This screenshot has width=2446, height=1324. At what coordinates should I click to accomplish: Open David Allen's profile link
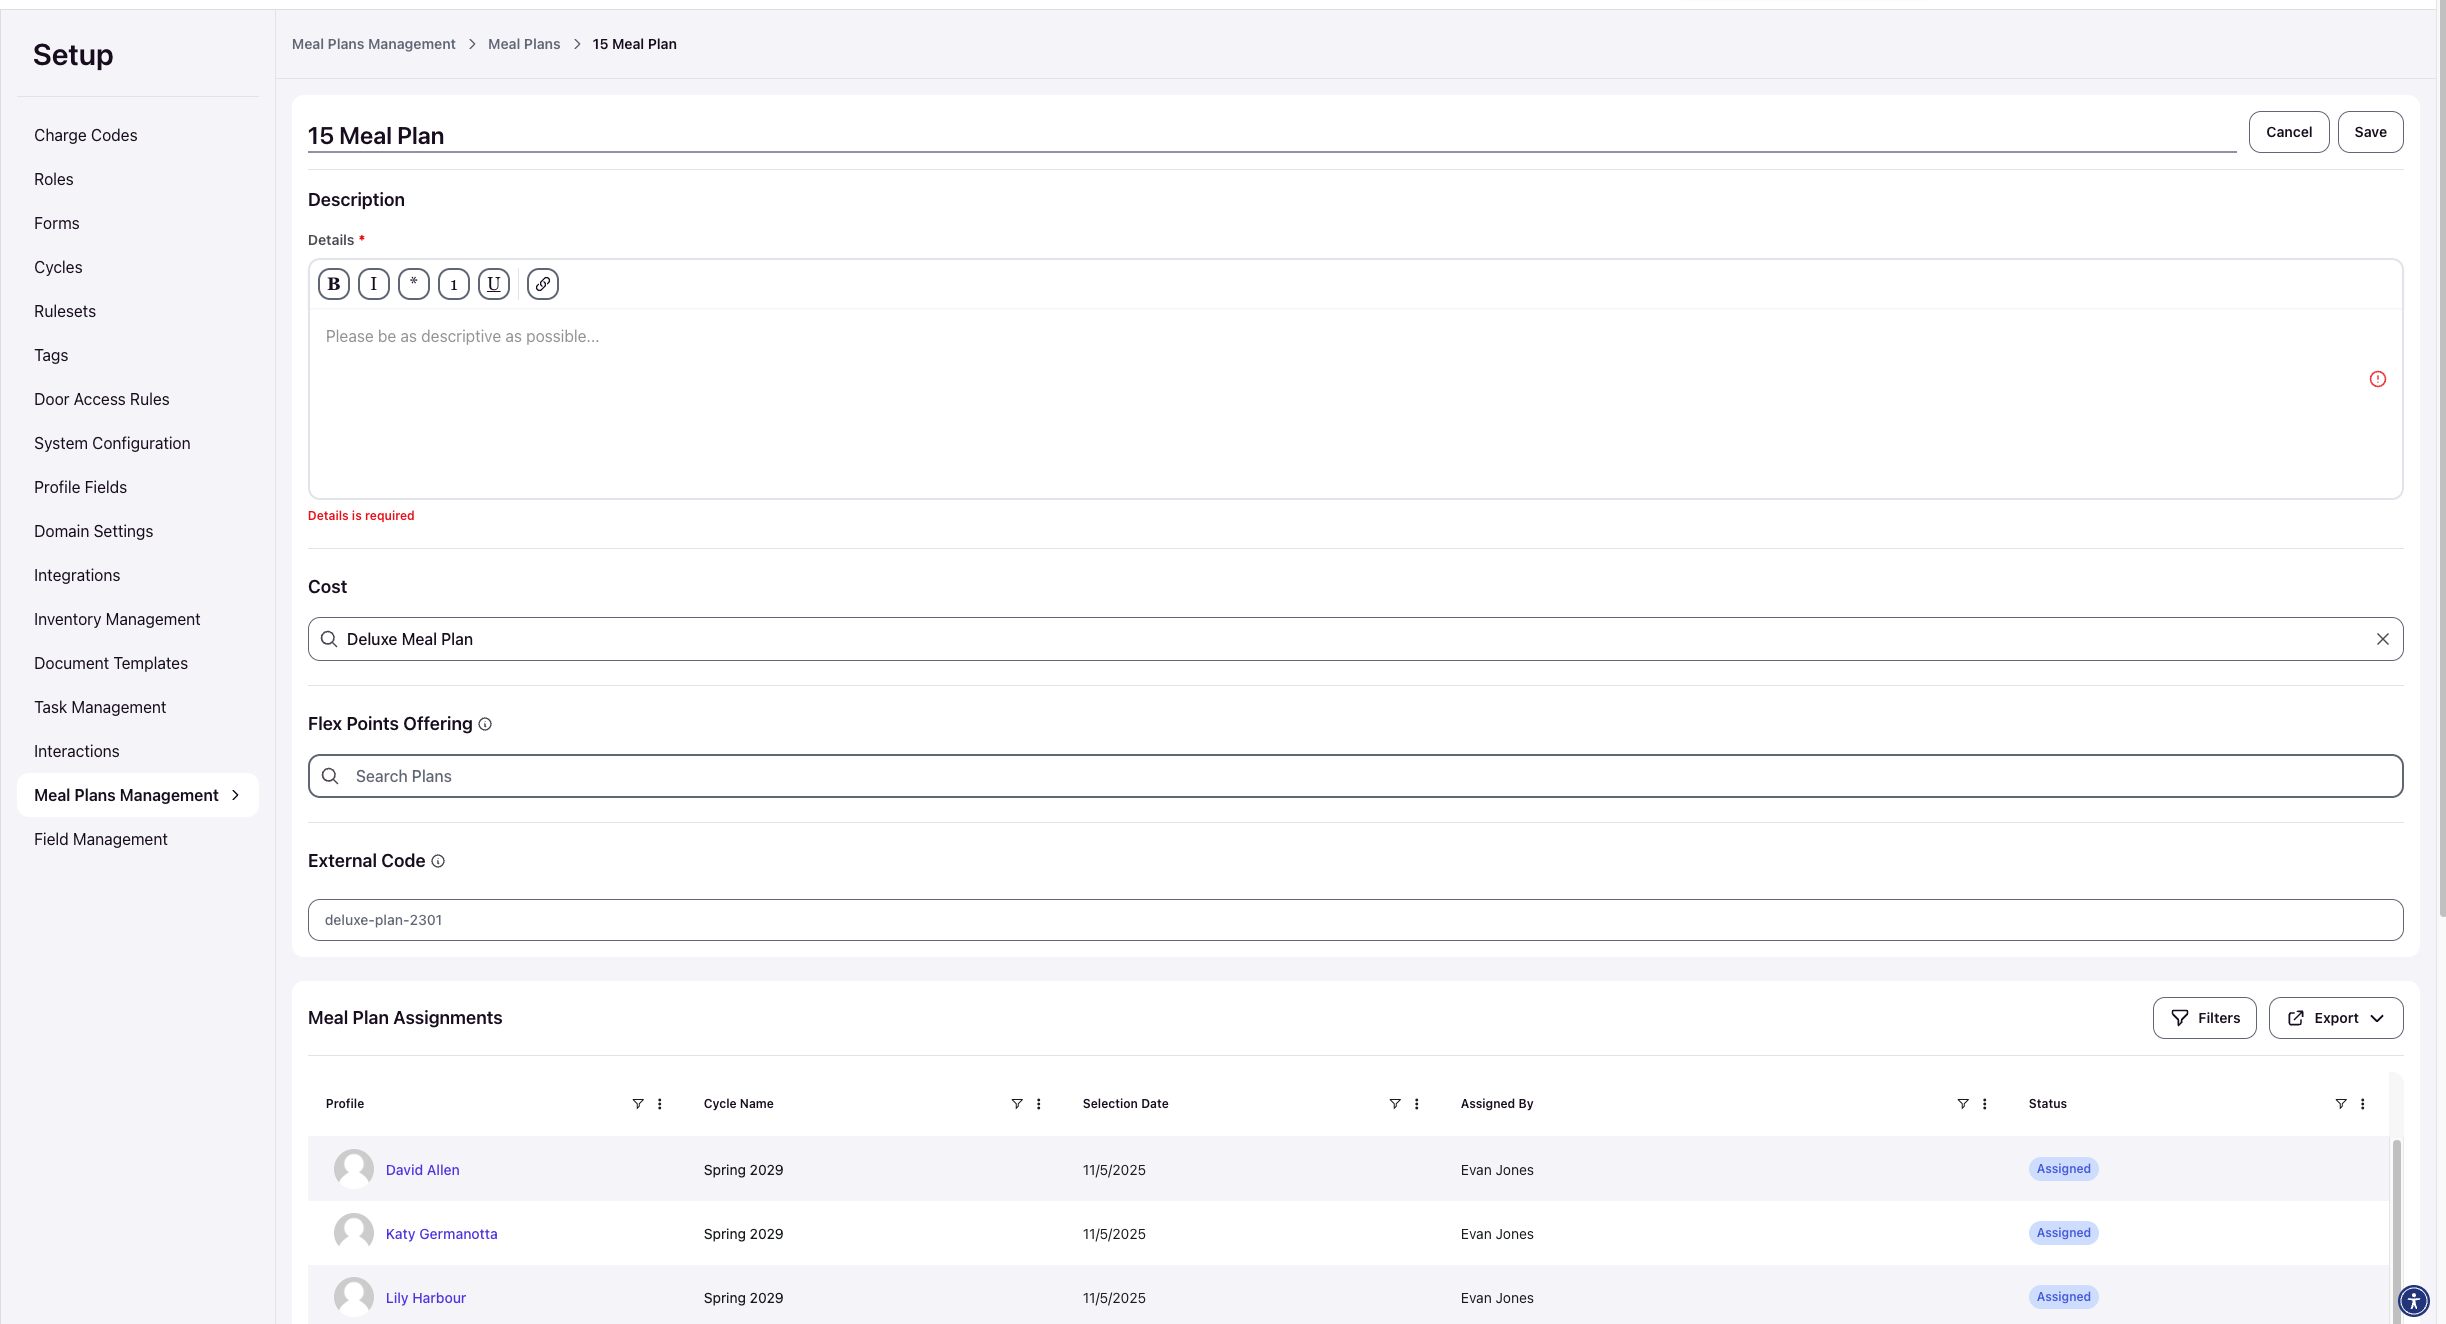[423, 1170]
